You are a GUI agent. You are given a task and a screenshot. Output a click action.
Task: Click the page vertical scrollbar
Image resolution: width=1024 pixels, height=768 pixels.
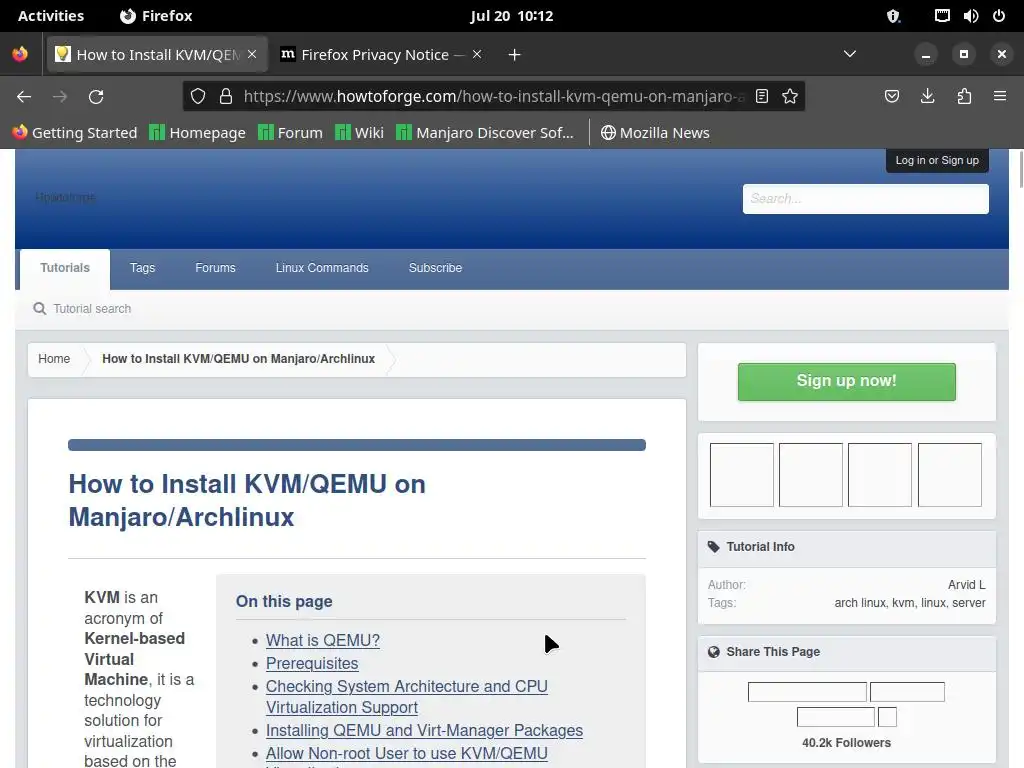coord(1021,168)
